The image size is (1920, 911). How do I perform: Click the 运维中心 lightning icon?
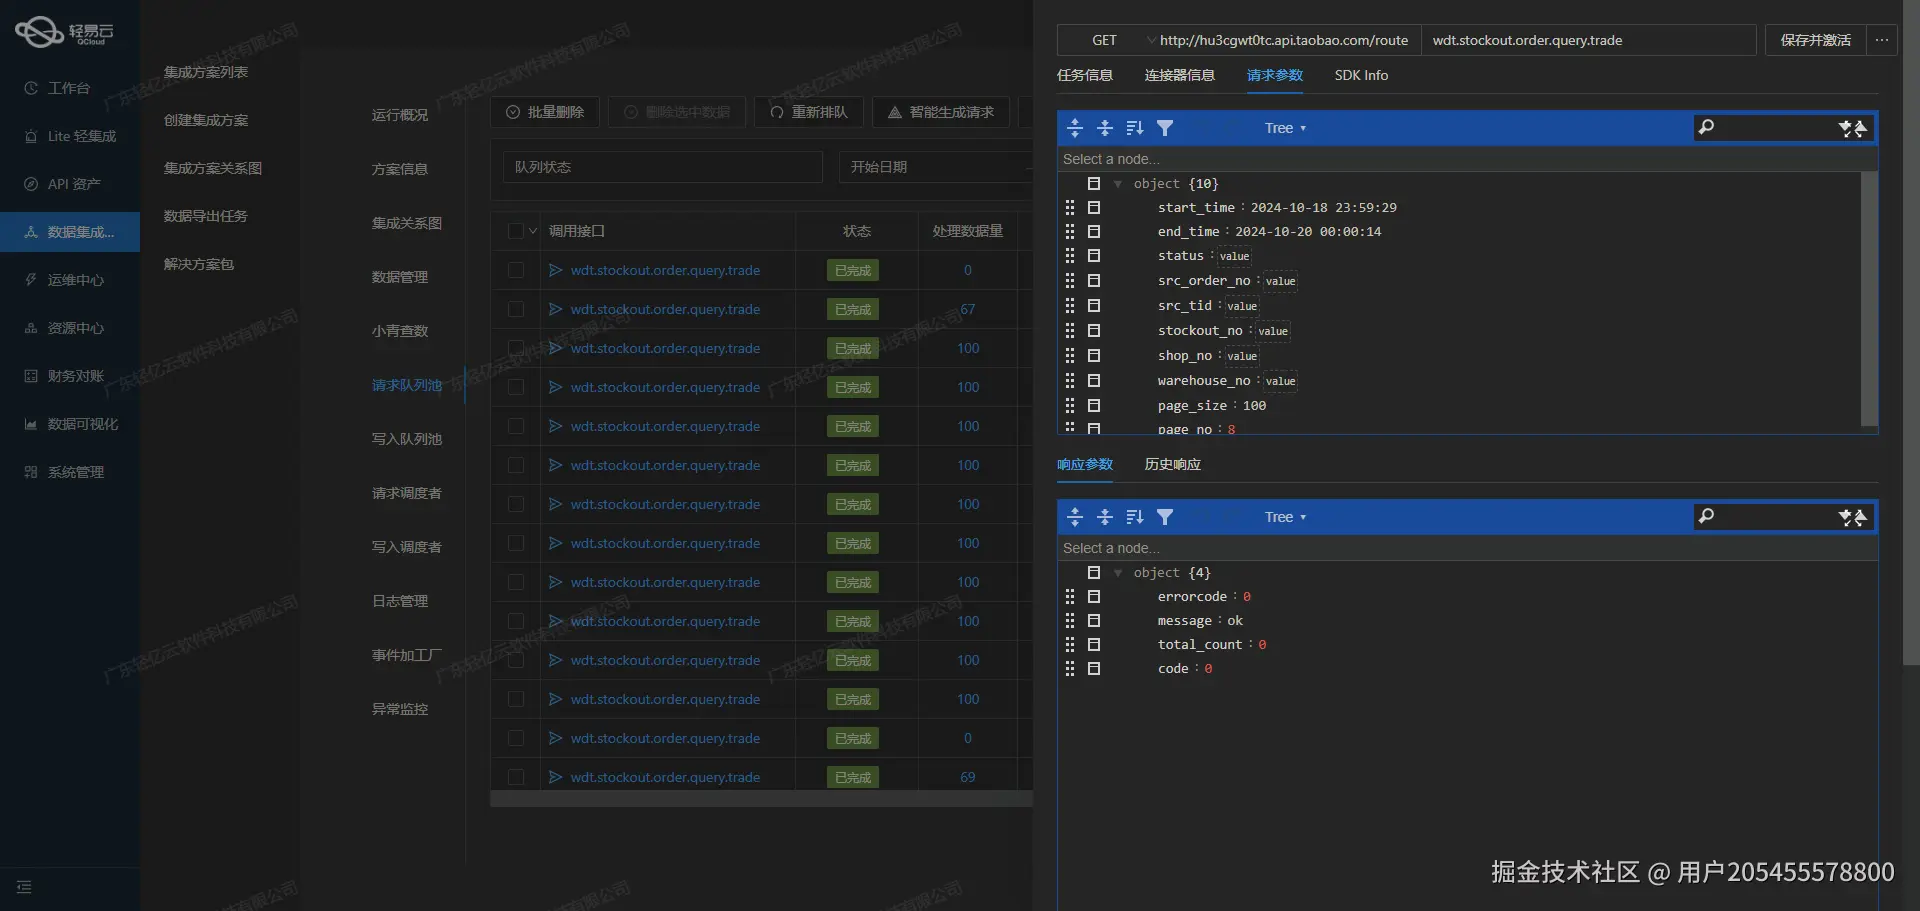click(31, 280)
